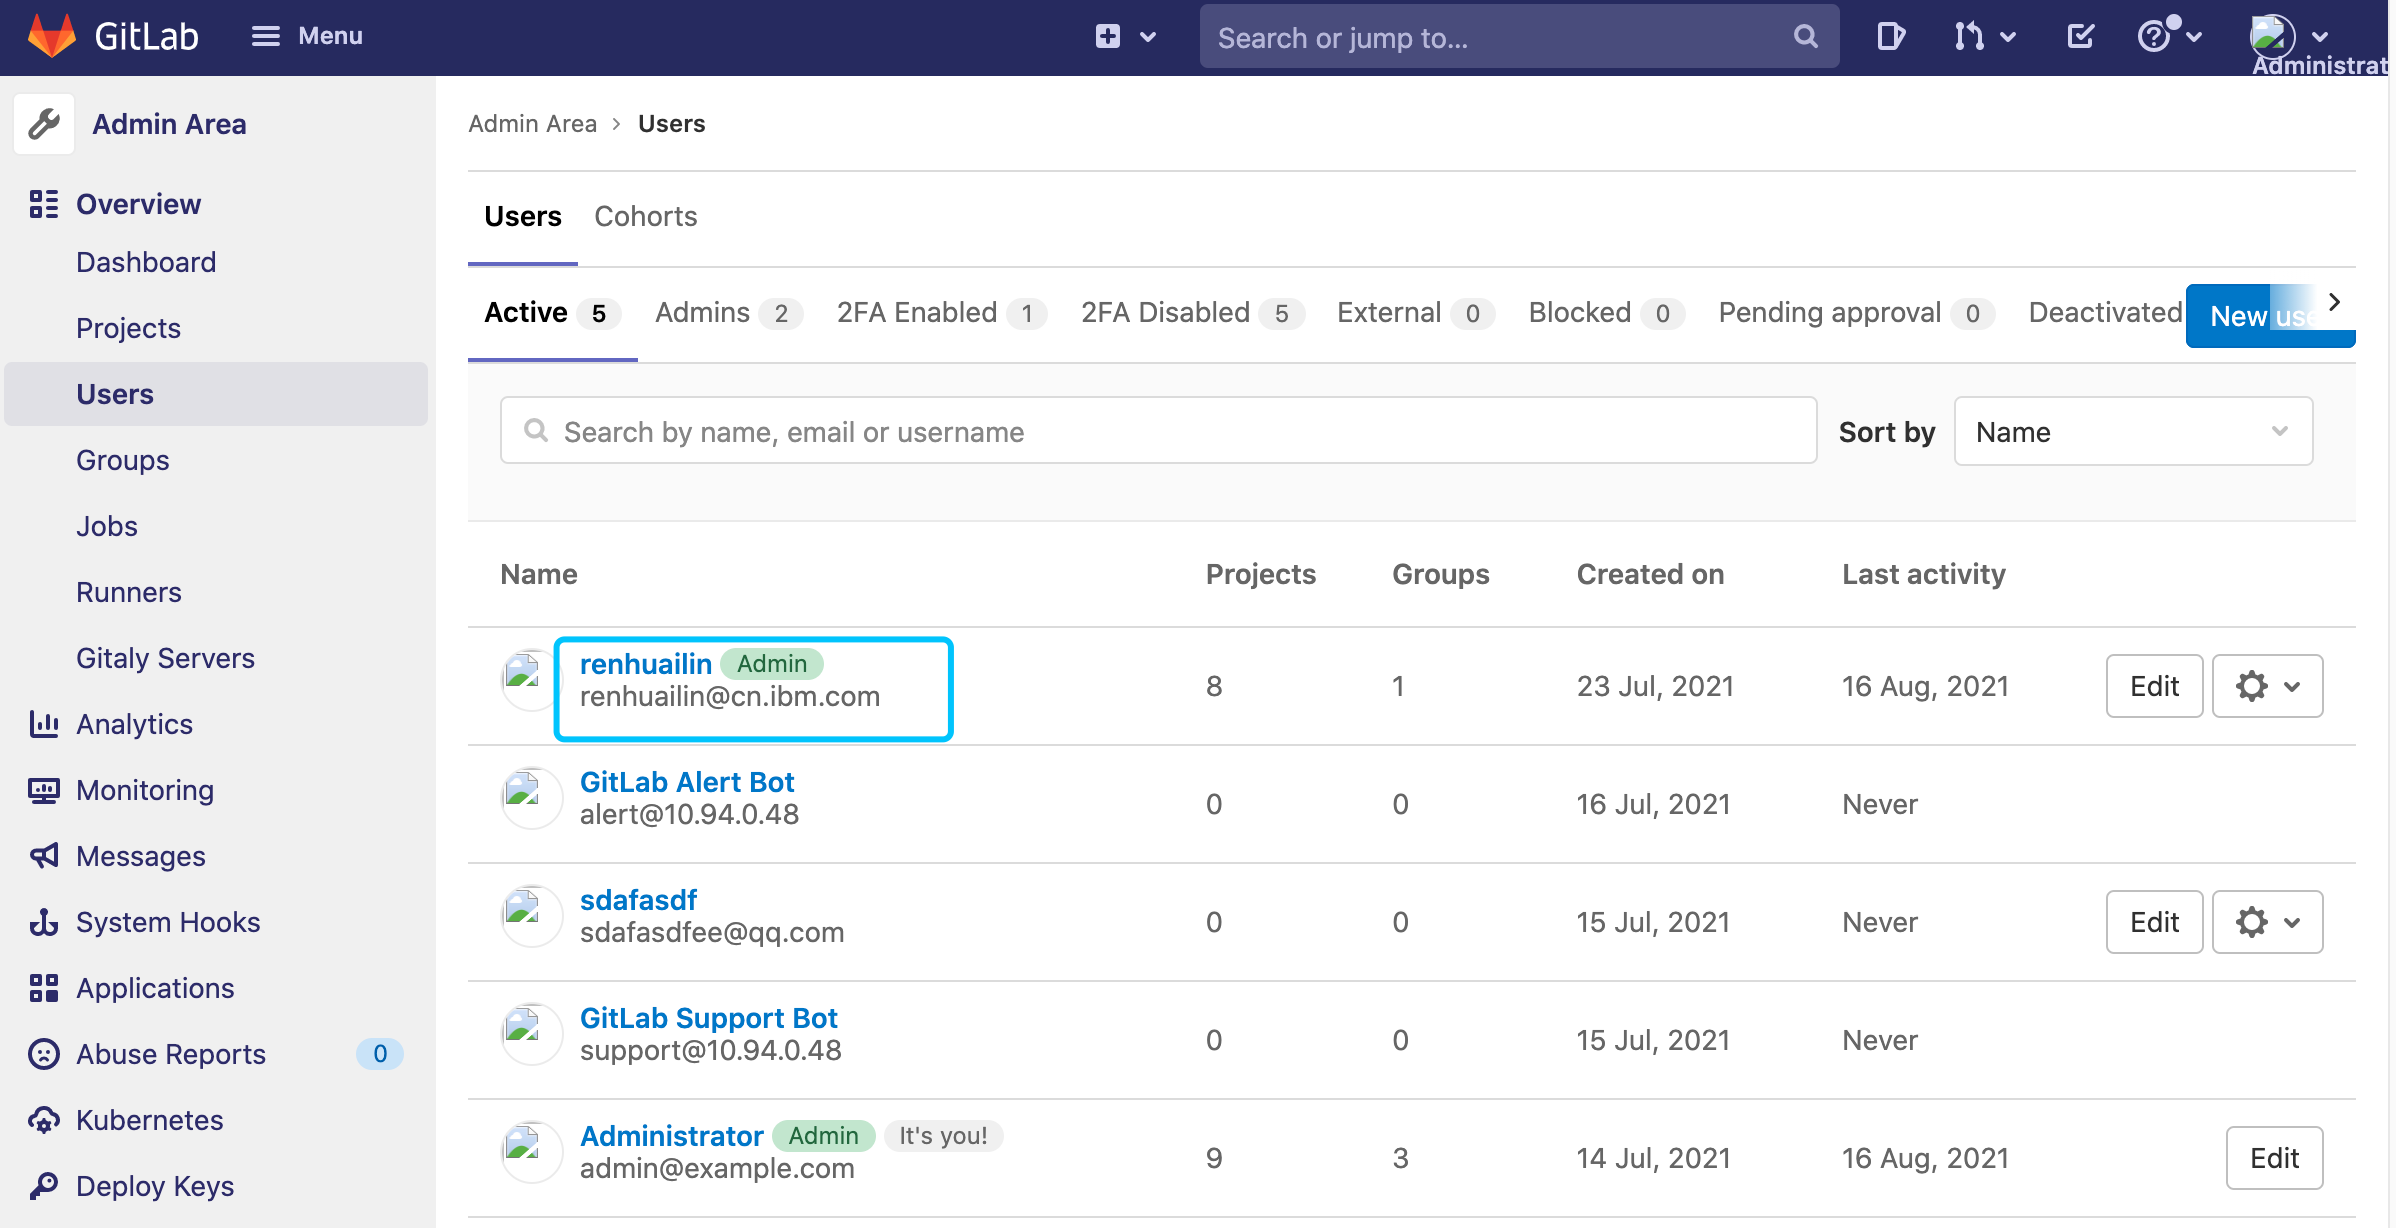Open sdafasdf user profile link
2396x1228 pixels.
pos(638,900)
